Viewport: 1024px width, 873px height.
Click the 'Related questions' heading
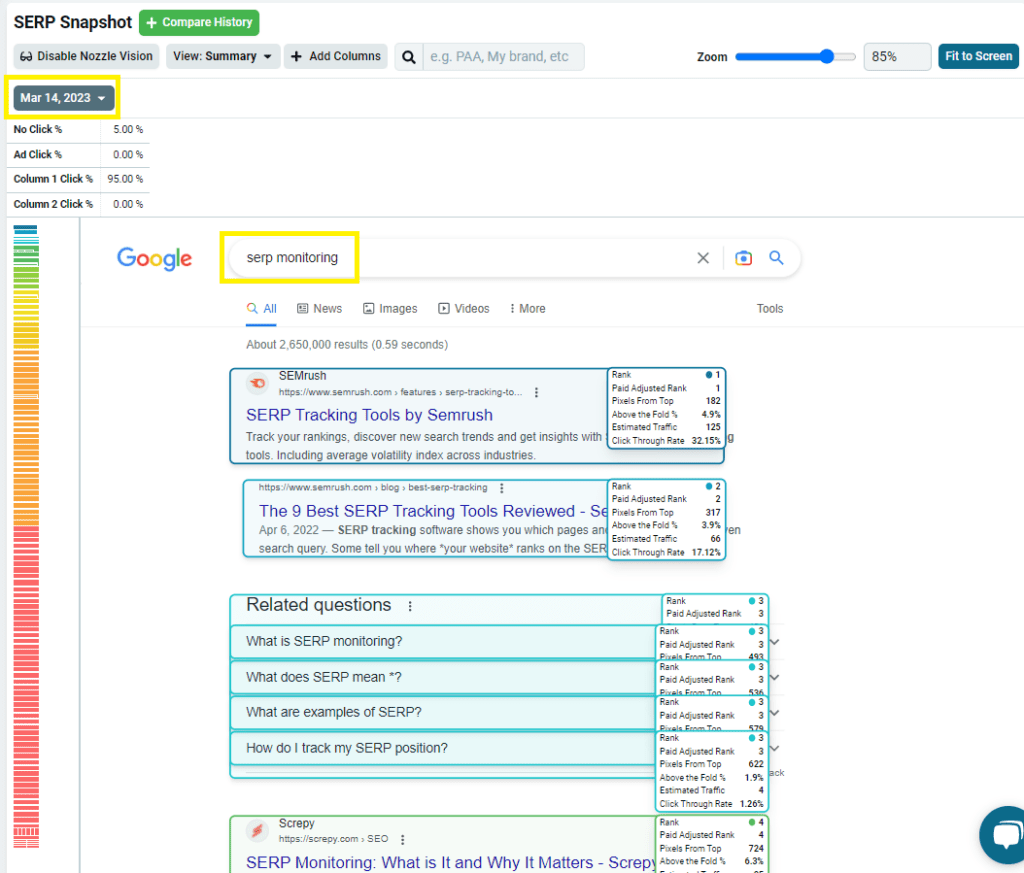click(319, 605)
